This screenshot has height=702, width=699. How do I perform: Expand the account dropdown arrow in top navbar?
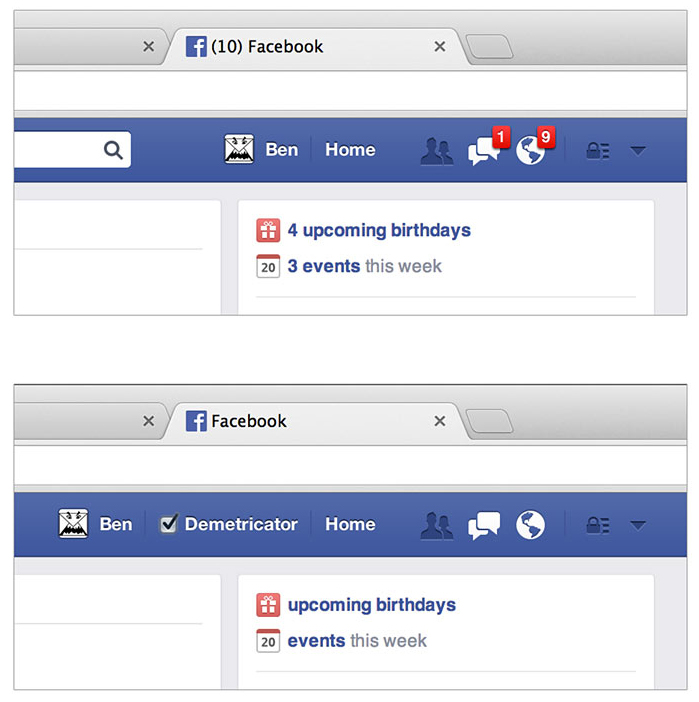[x=638, y=150]
